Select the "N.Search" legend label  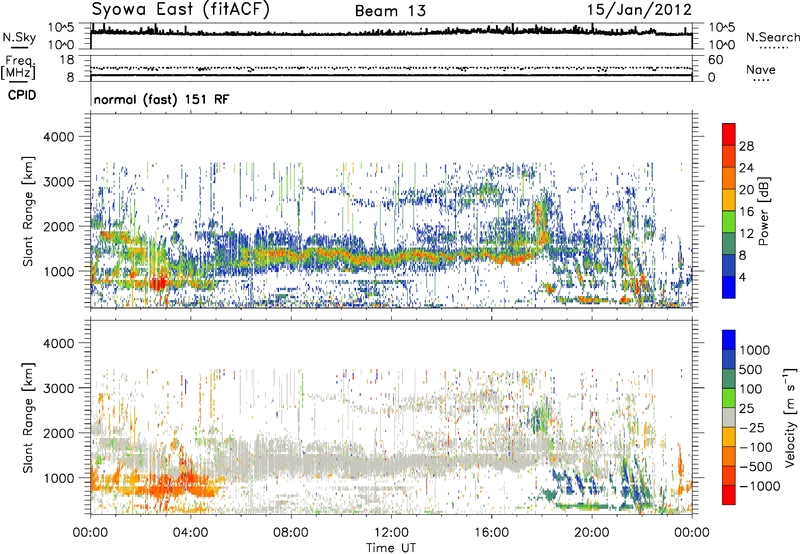(x=773, y=37)
